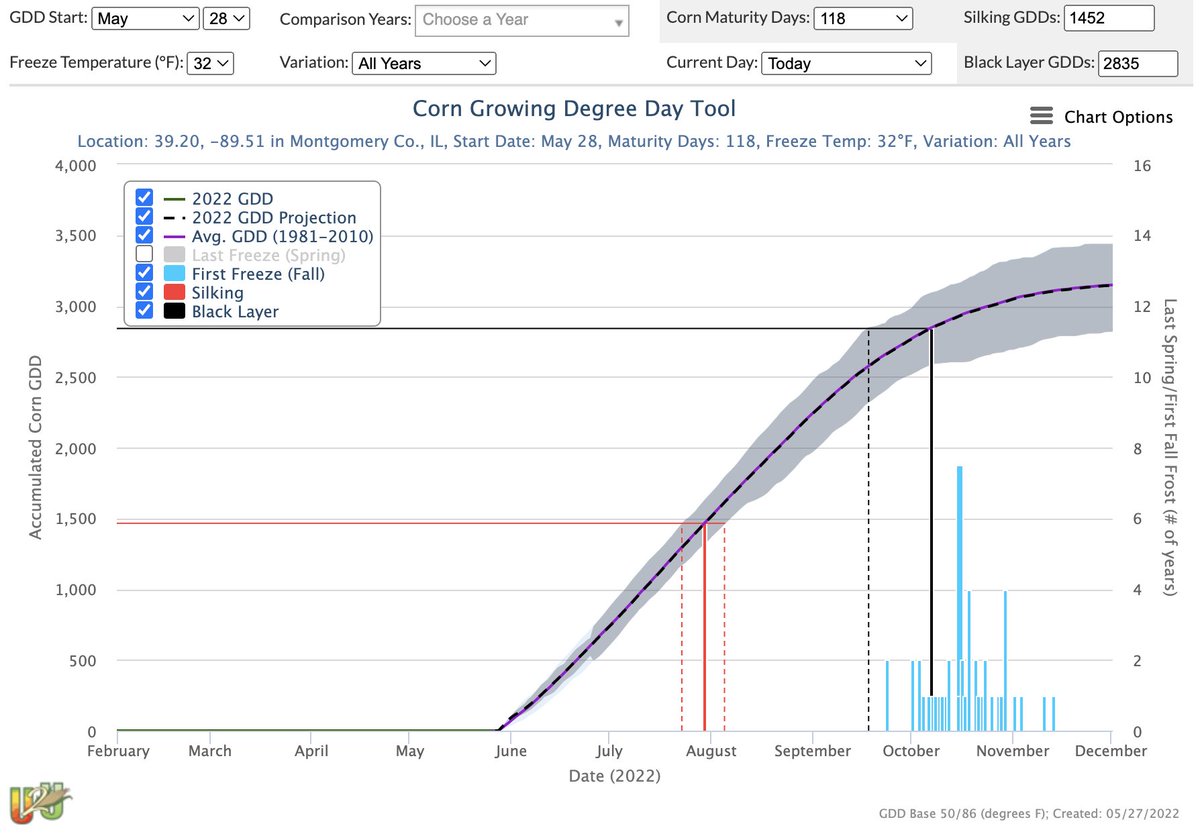Click the February x-axis label

[x=118, y=751]
